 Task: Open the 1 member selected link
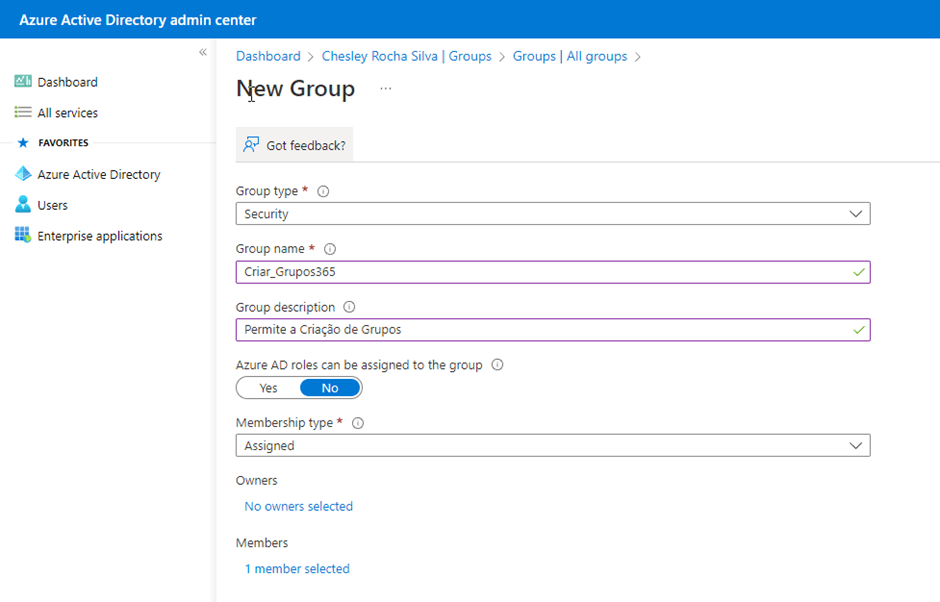297,568
